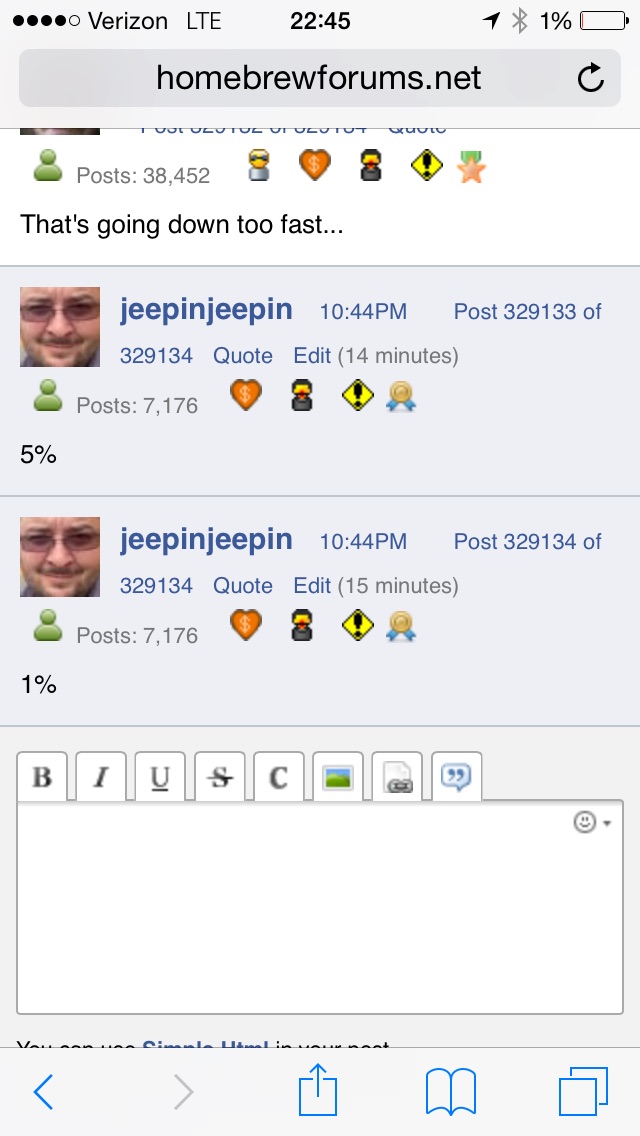Insert image using picture icon

338,777
